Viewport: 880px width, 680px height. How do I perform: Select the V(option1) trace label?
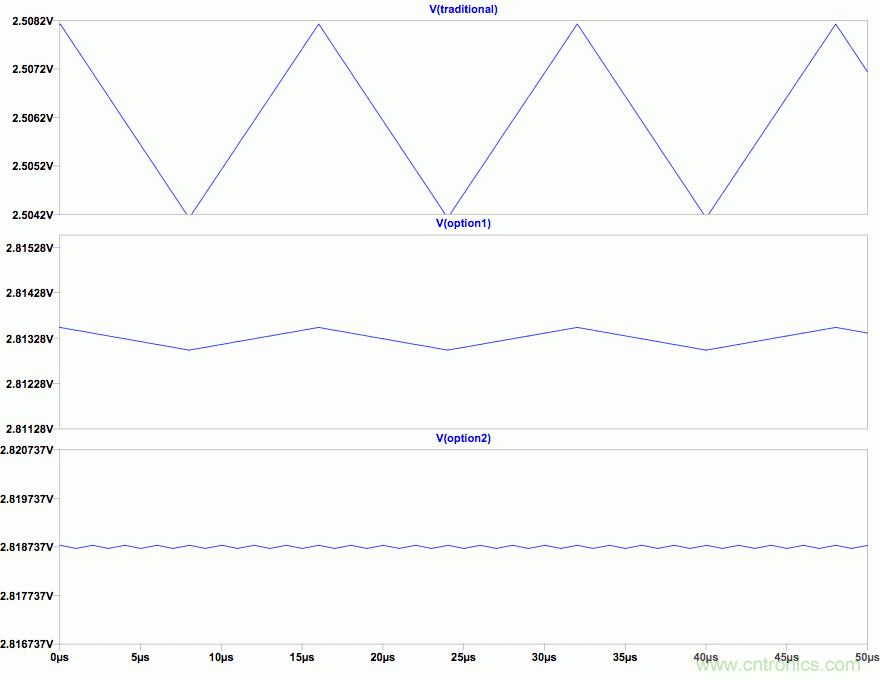coord(463,223)
